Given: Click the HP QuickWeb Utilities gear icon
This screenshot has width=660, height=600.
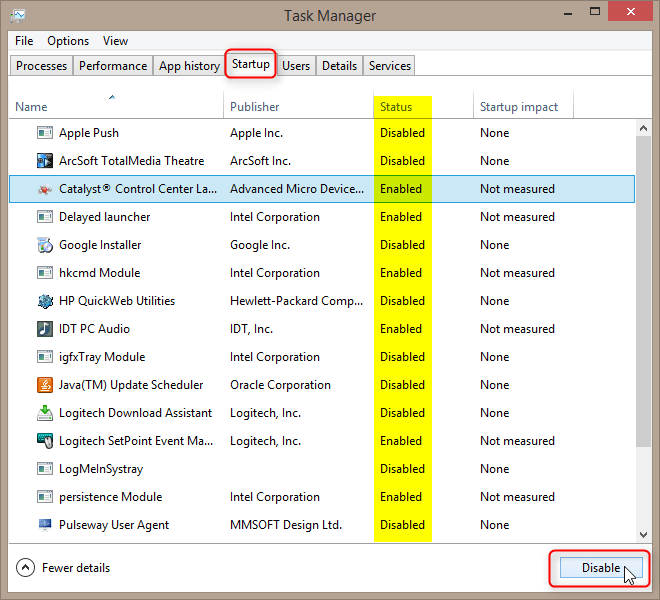Looking at the screenshot, I should click(x=45, y=301).
